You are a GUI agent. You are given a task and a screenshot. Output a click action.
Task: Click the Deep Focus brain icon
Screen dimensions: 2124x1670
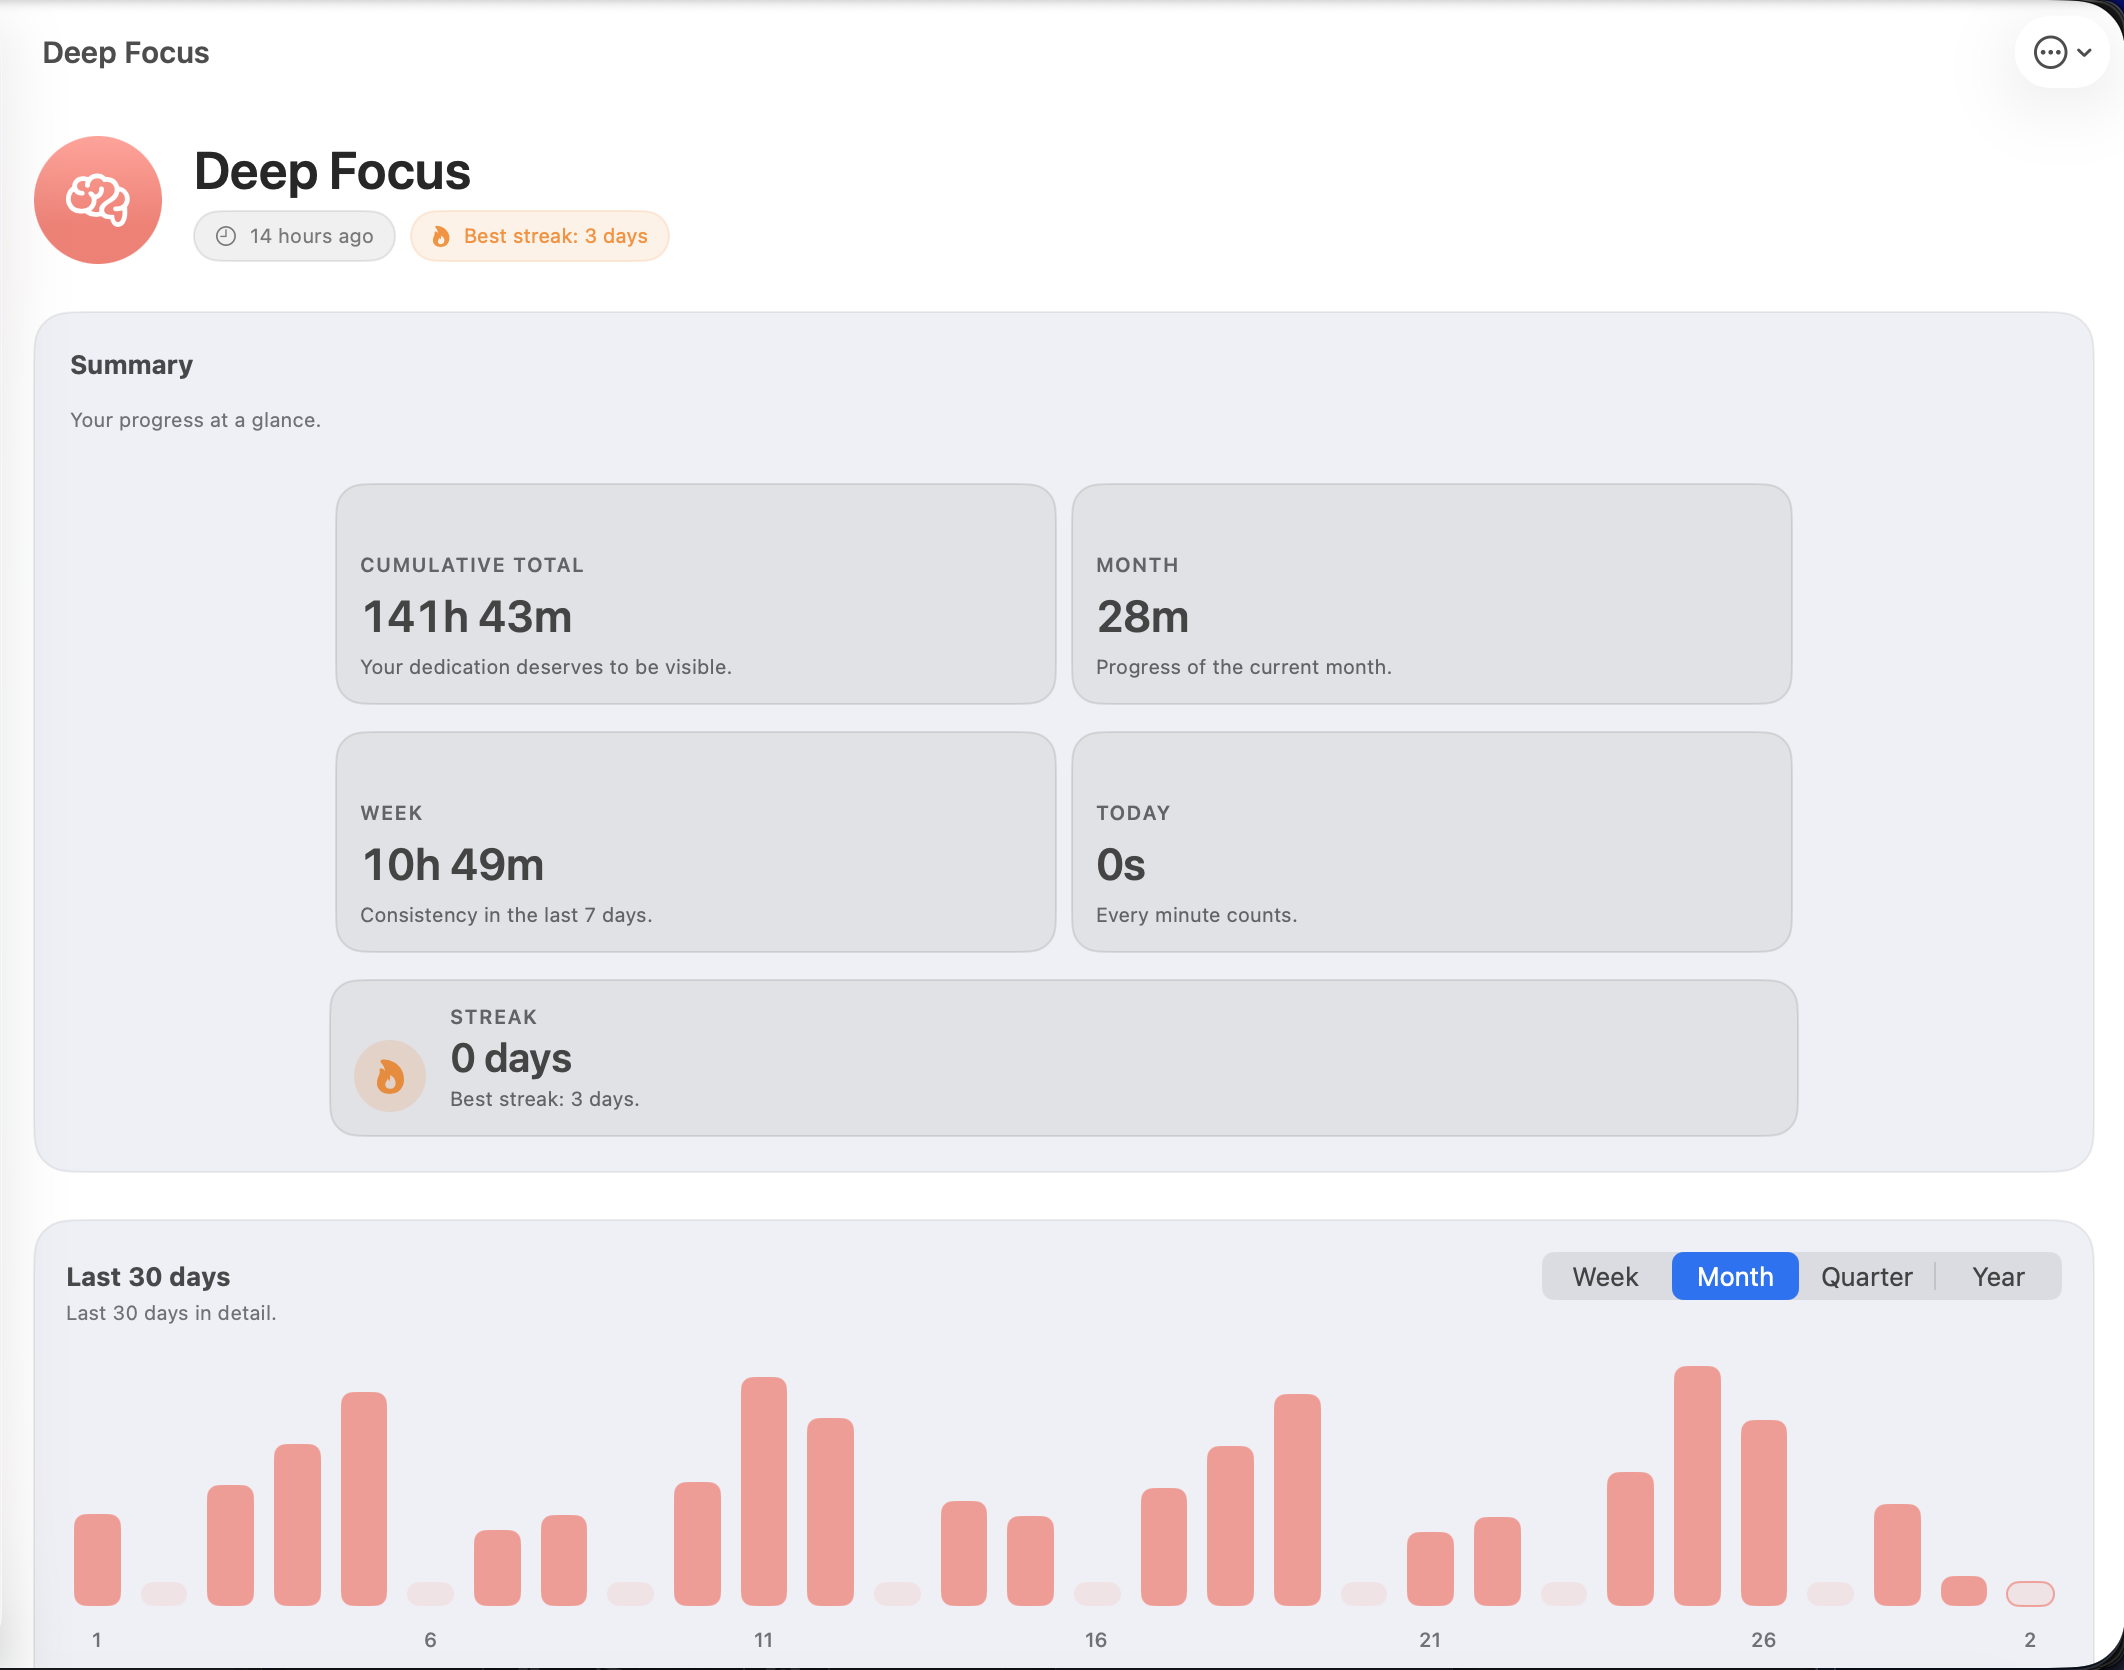point(97,199)
